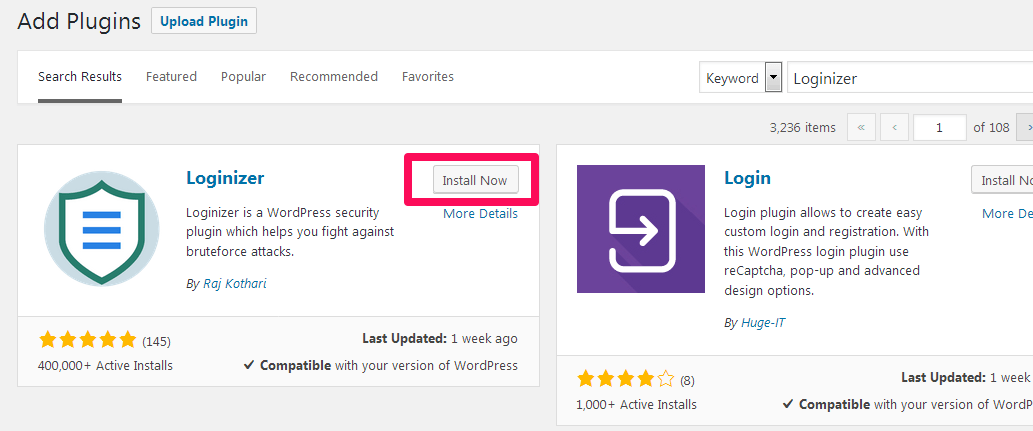Go to next page of results
This screenshot has height=431, width=1033.
click(x=1025, y=127)
